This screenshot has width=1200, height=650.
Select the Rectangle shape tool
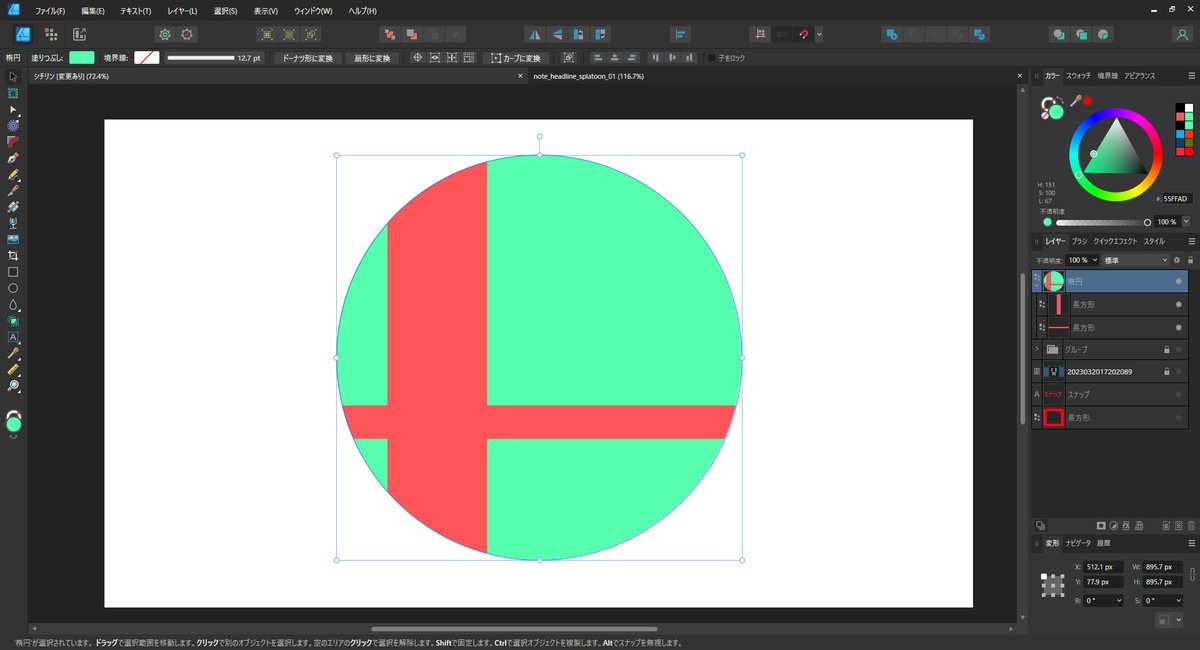point(13,272)
